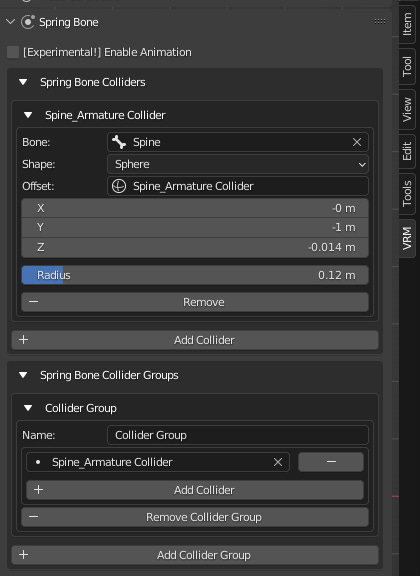Click the empty-object icon in Offset field
Viewport: 420px width, 576px height.
pos(119,186)
